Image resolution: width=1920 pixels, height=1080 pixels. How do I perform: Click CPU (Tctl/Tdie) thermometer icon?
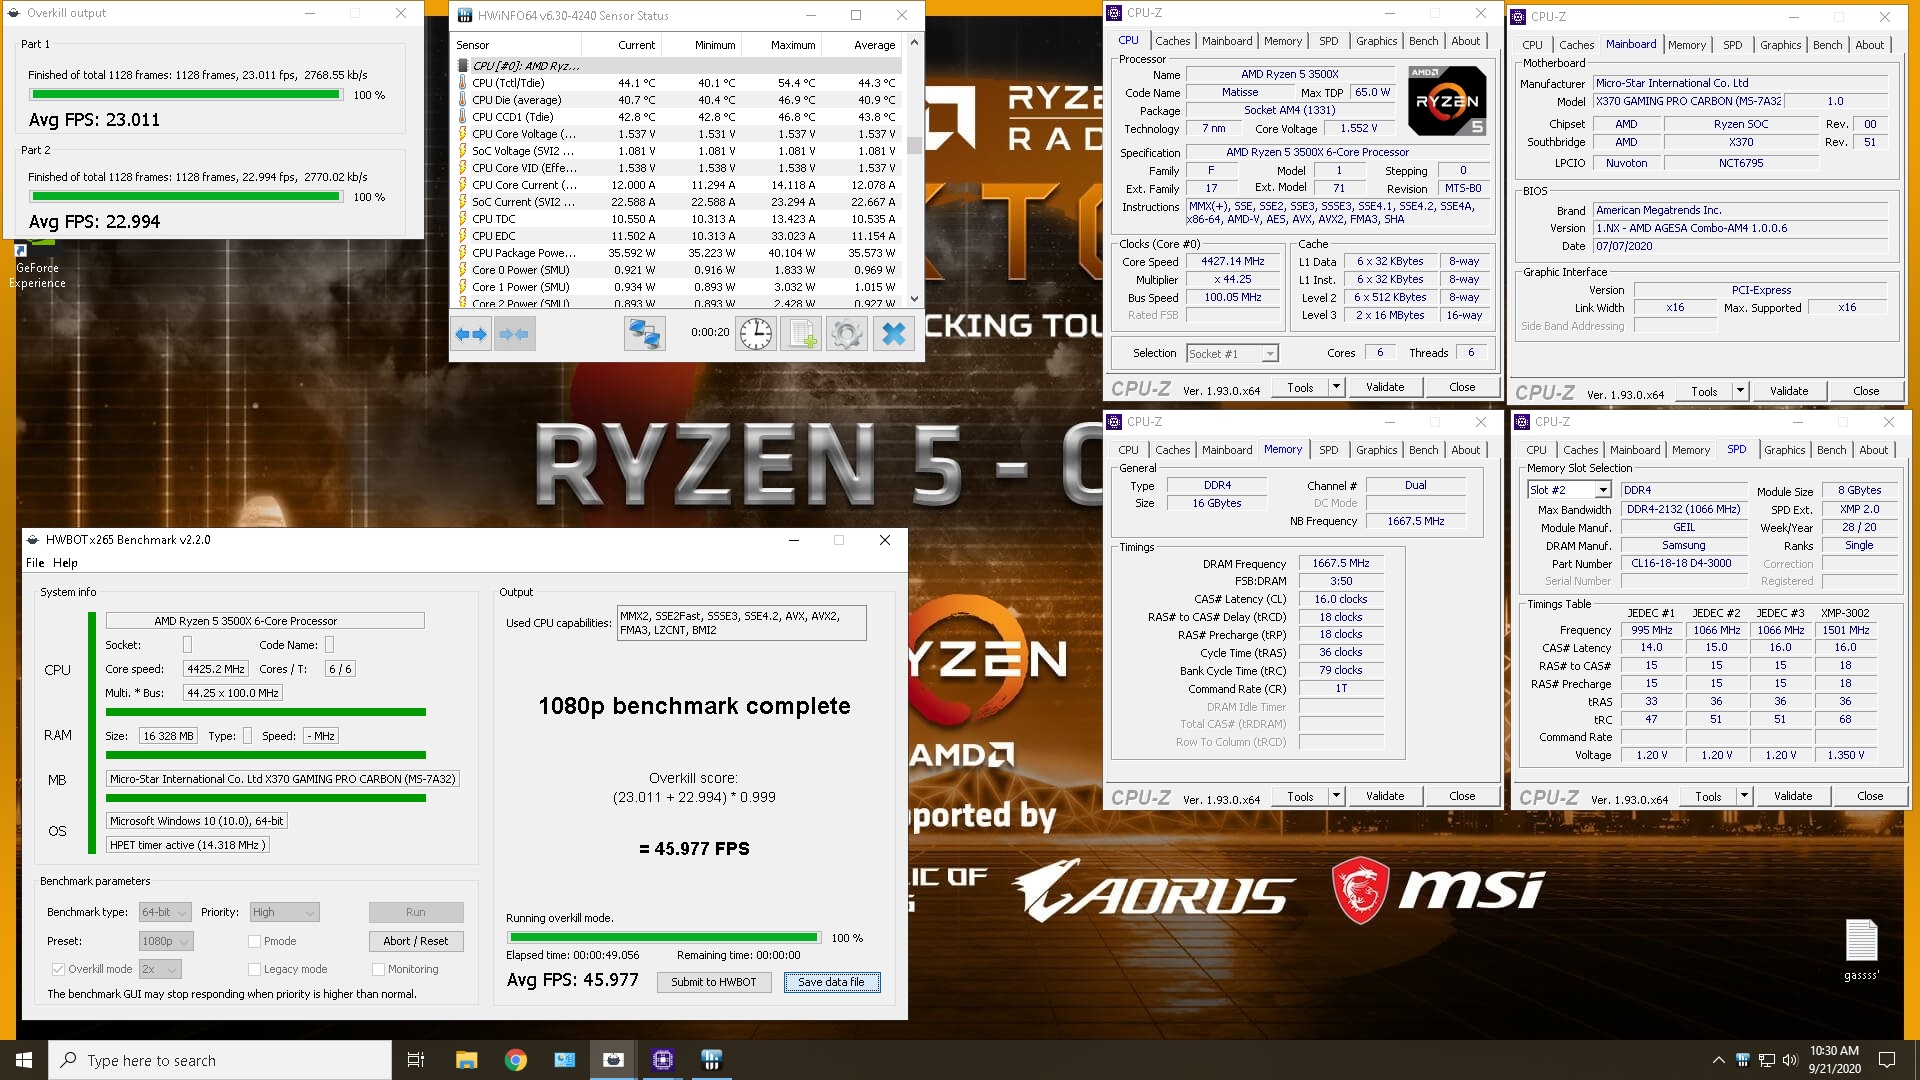coord(462,83)
